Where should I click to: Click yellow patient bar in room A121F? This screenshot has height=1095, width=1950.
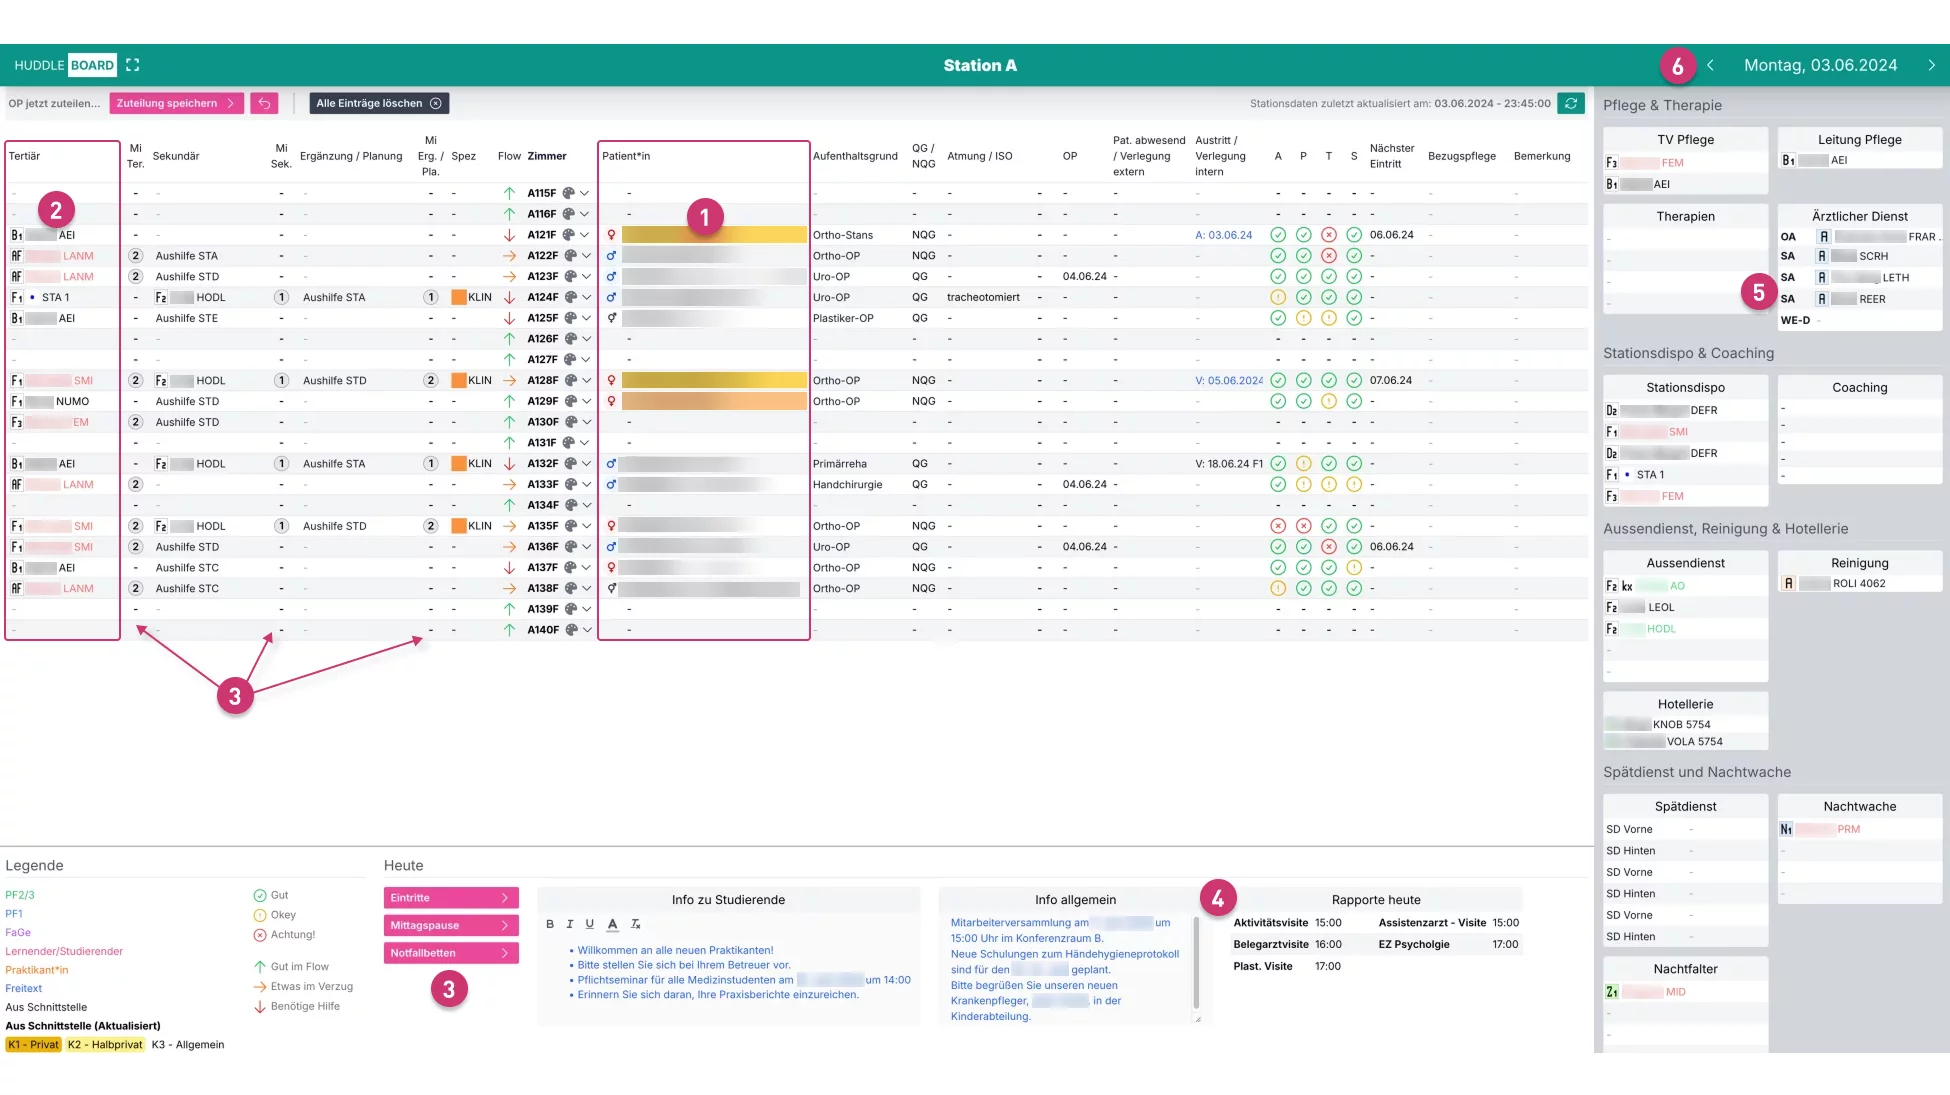coord(714,235)
